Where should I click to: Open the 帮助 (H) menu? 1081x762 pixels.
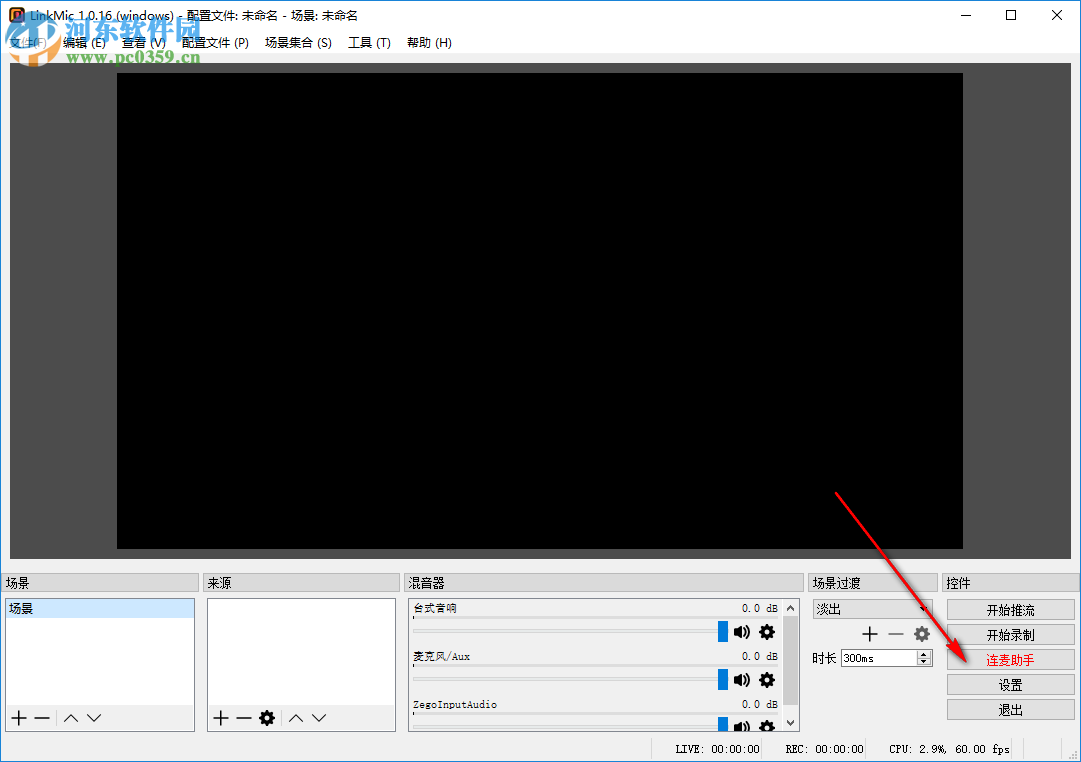(429, 43)
